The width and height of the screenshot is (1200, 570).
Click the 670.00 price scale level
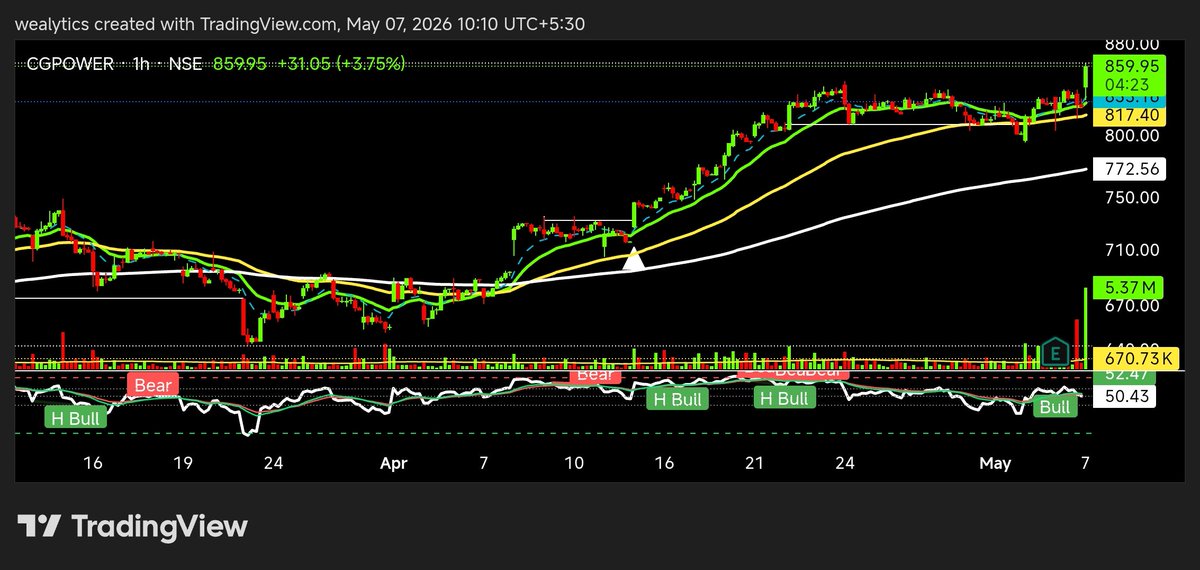pyautogui.click(x=1132, y=305)
